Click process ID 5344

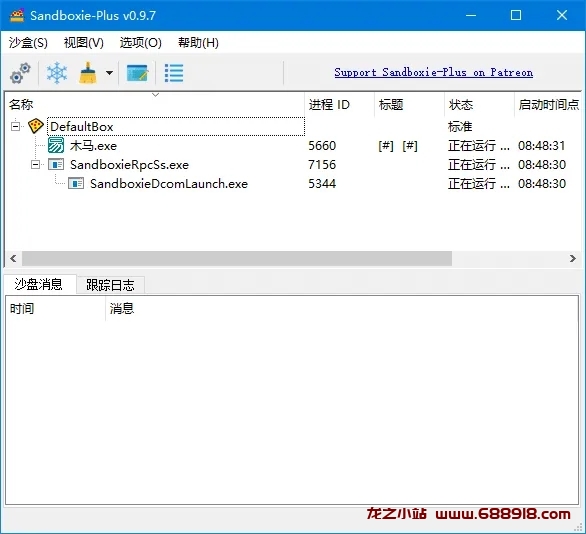tap(322, 183)
